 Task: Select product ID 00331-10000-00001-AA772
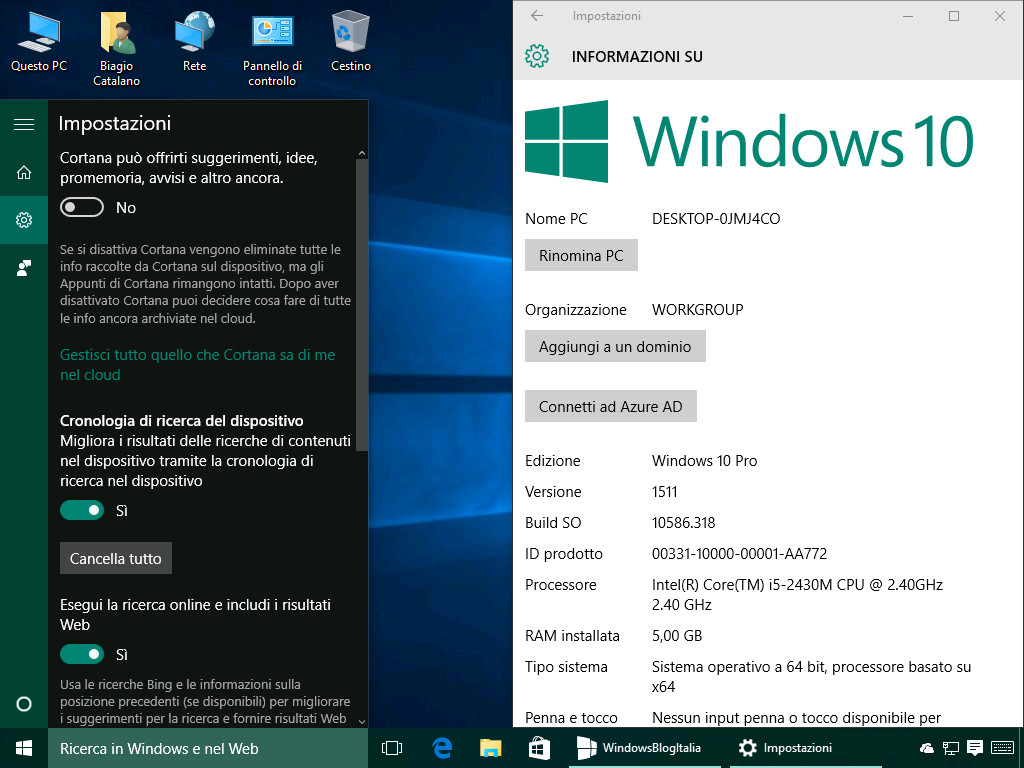pyautogui.click(x=739, y=554)
